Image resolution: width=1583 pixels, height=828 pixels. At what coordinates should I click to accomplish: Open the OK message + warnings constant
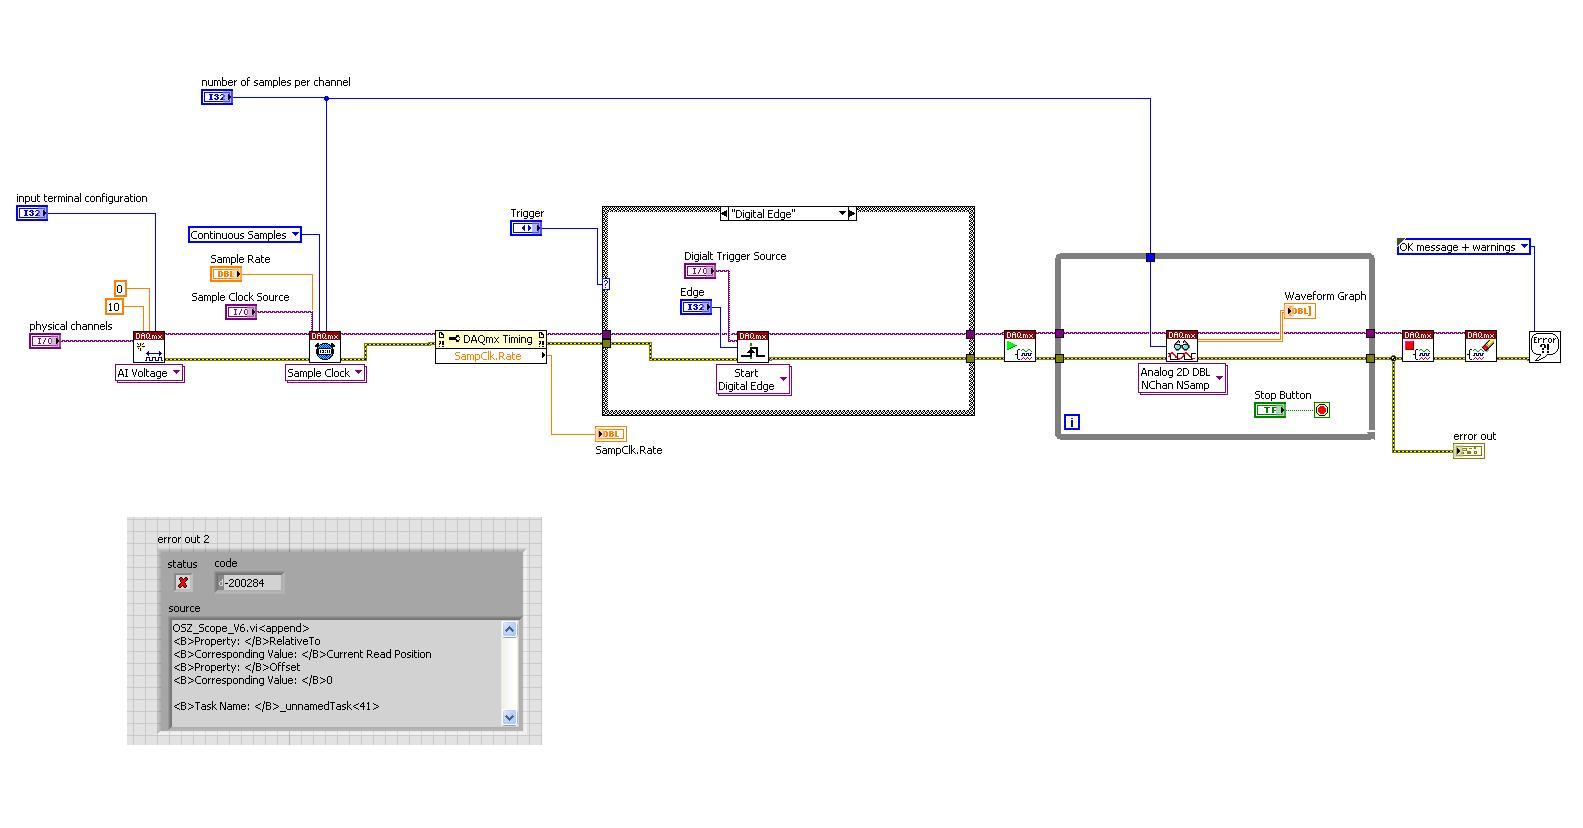[x=1464, y=247]
